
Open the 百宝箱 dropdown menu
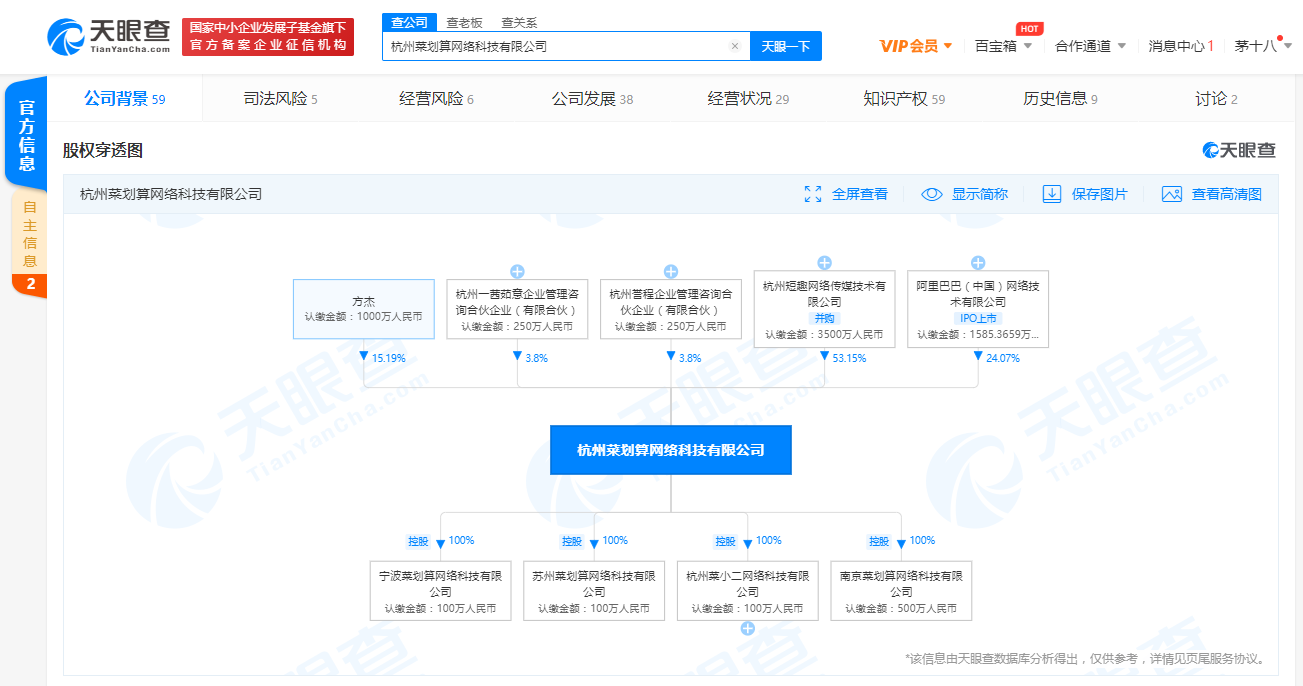1003,46
